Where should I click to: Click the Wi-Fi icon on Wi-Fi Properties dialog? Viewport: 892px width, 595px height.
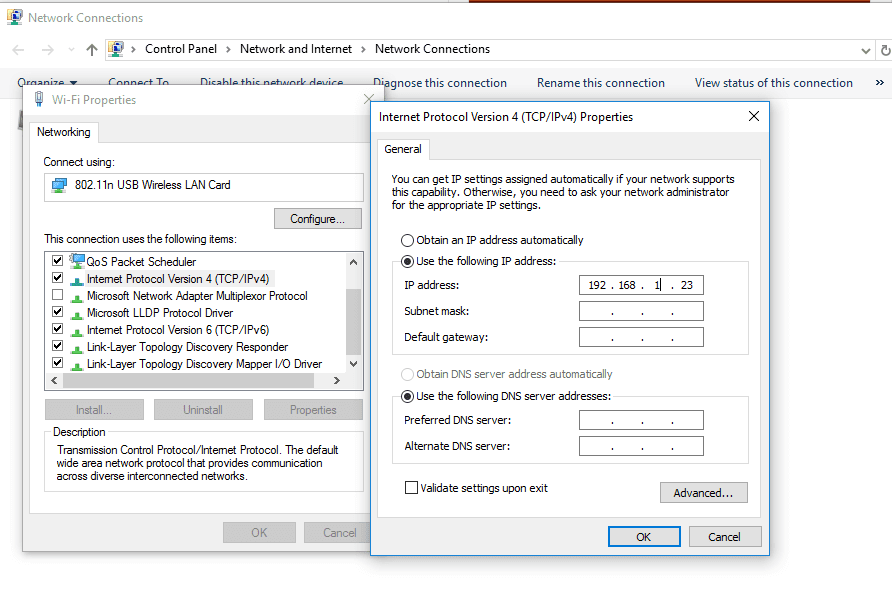(37, 99)
